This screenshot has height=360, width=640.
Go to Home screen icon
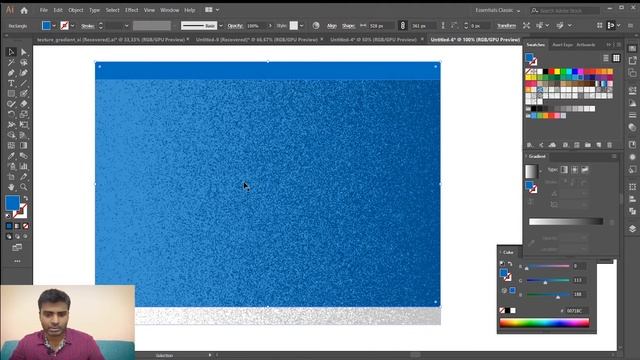pyautogui.click(x=24, y=10)
